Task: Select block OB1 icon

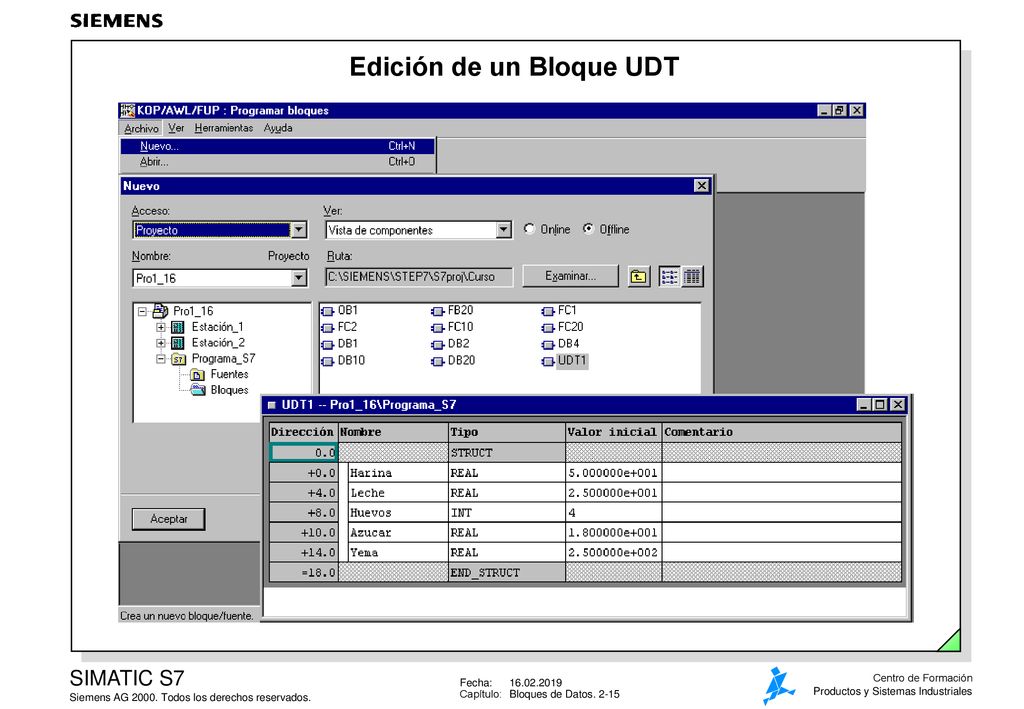Action: (328, 311)
